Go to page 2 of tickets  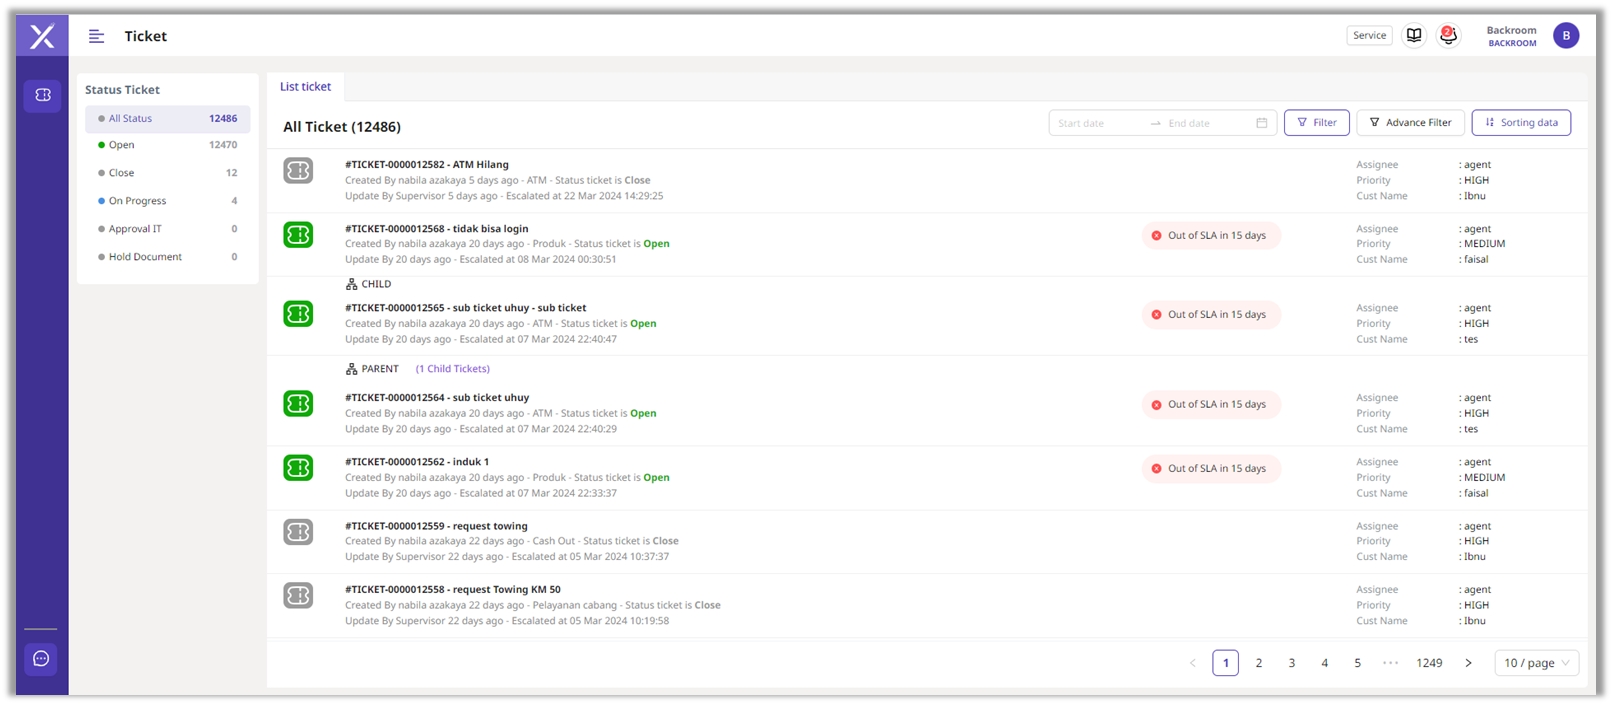pos(1259,663)
